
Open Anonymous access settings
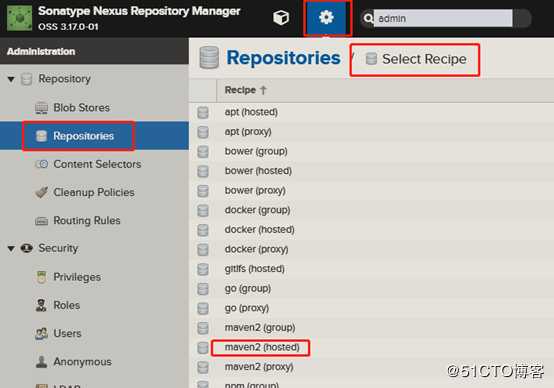[82, 361]
